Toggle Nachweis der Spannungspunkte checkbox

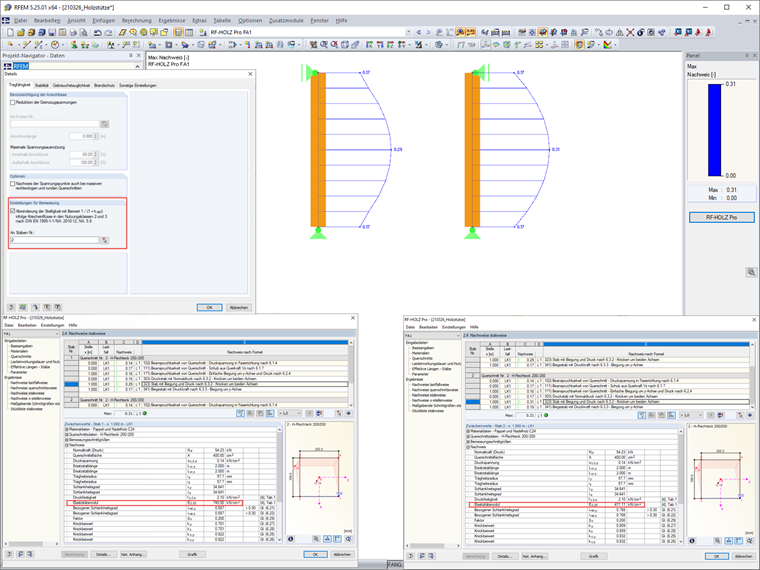(13, 184)
